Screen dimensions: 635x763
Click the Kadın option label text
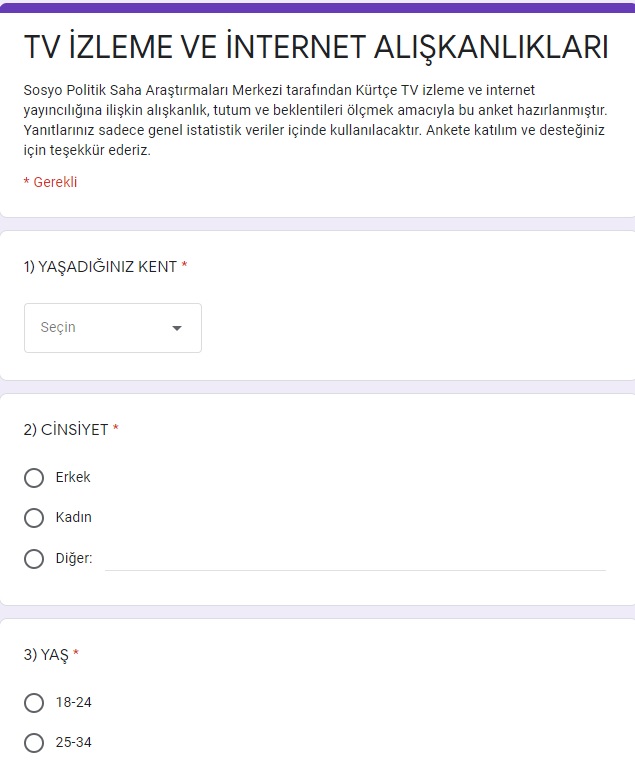[x=73, y=517]
